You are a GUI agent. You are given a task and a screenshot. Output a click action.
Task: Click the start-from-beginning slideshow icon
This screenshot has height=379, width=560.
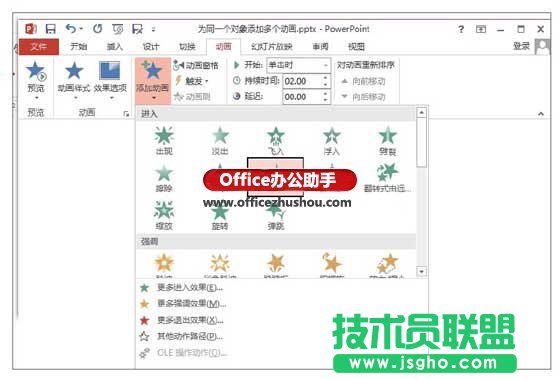click(118, 29)
